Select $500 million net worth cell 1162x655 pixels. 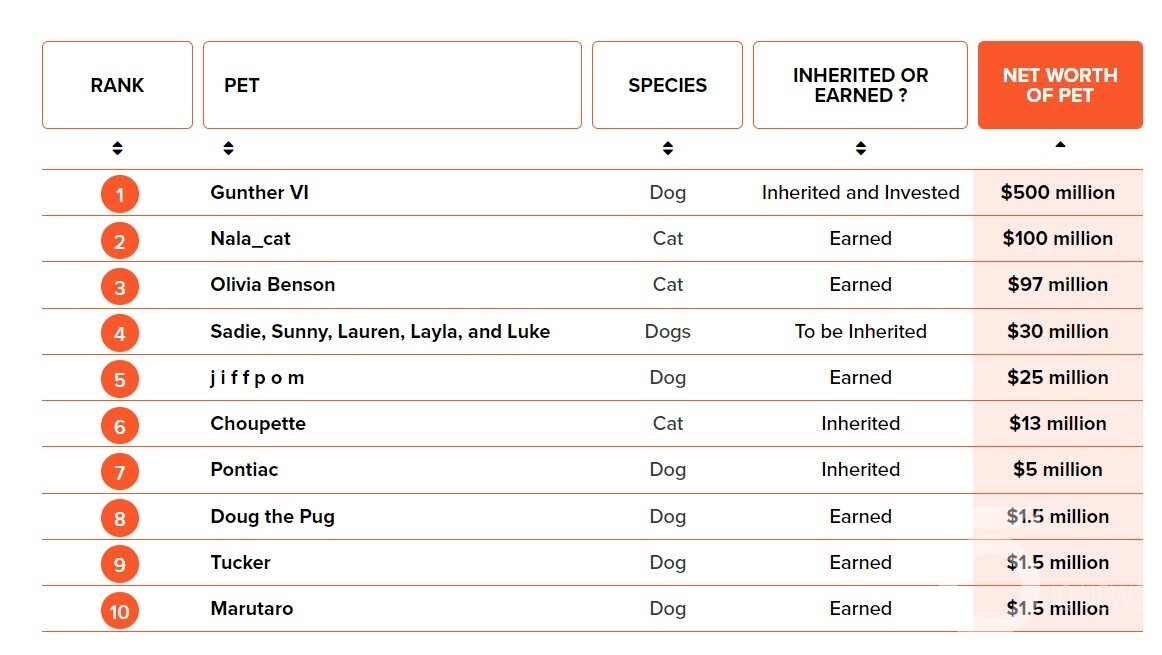coord(1058,193)
